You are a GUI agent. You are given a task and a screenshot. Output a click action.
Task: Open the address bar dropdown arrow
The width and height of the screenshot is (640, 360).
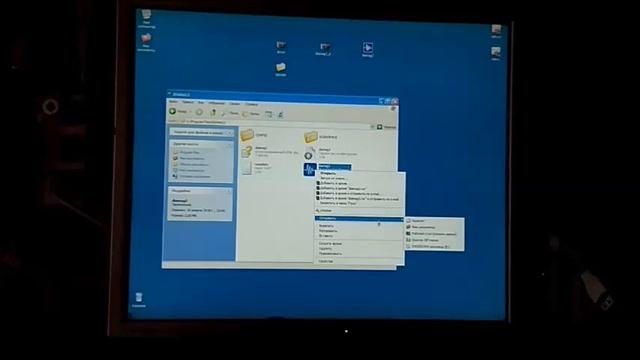pos(372,127)
